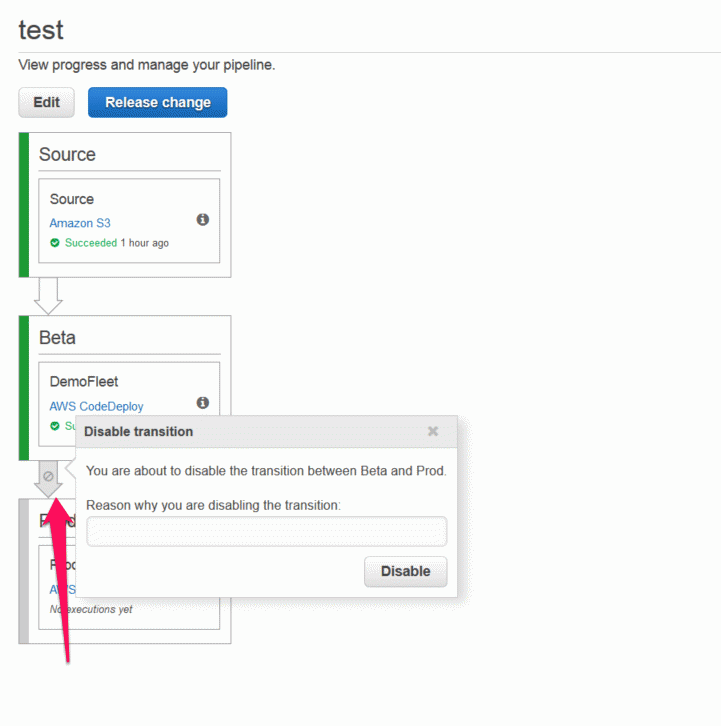Close the Disable transition dialog

433,432
